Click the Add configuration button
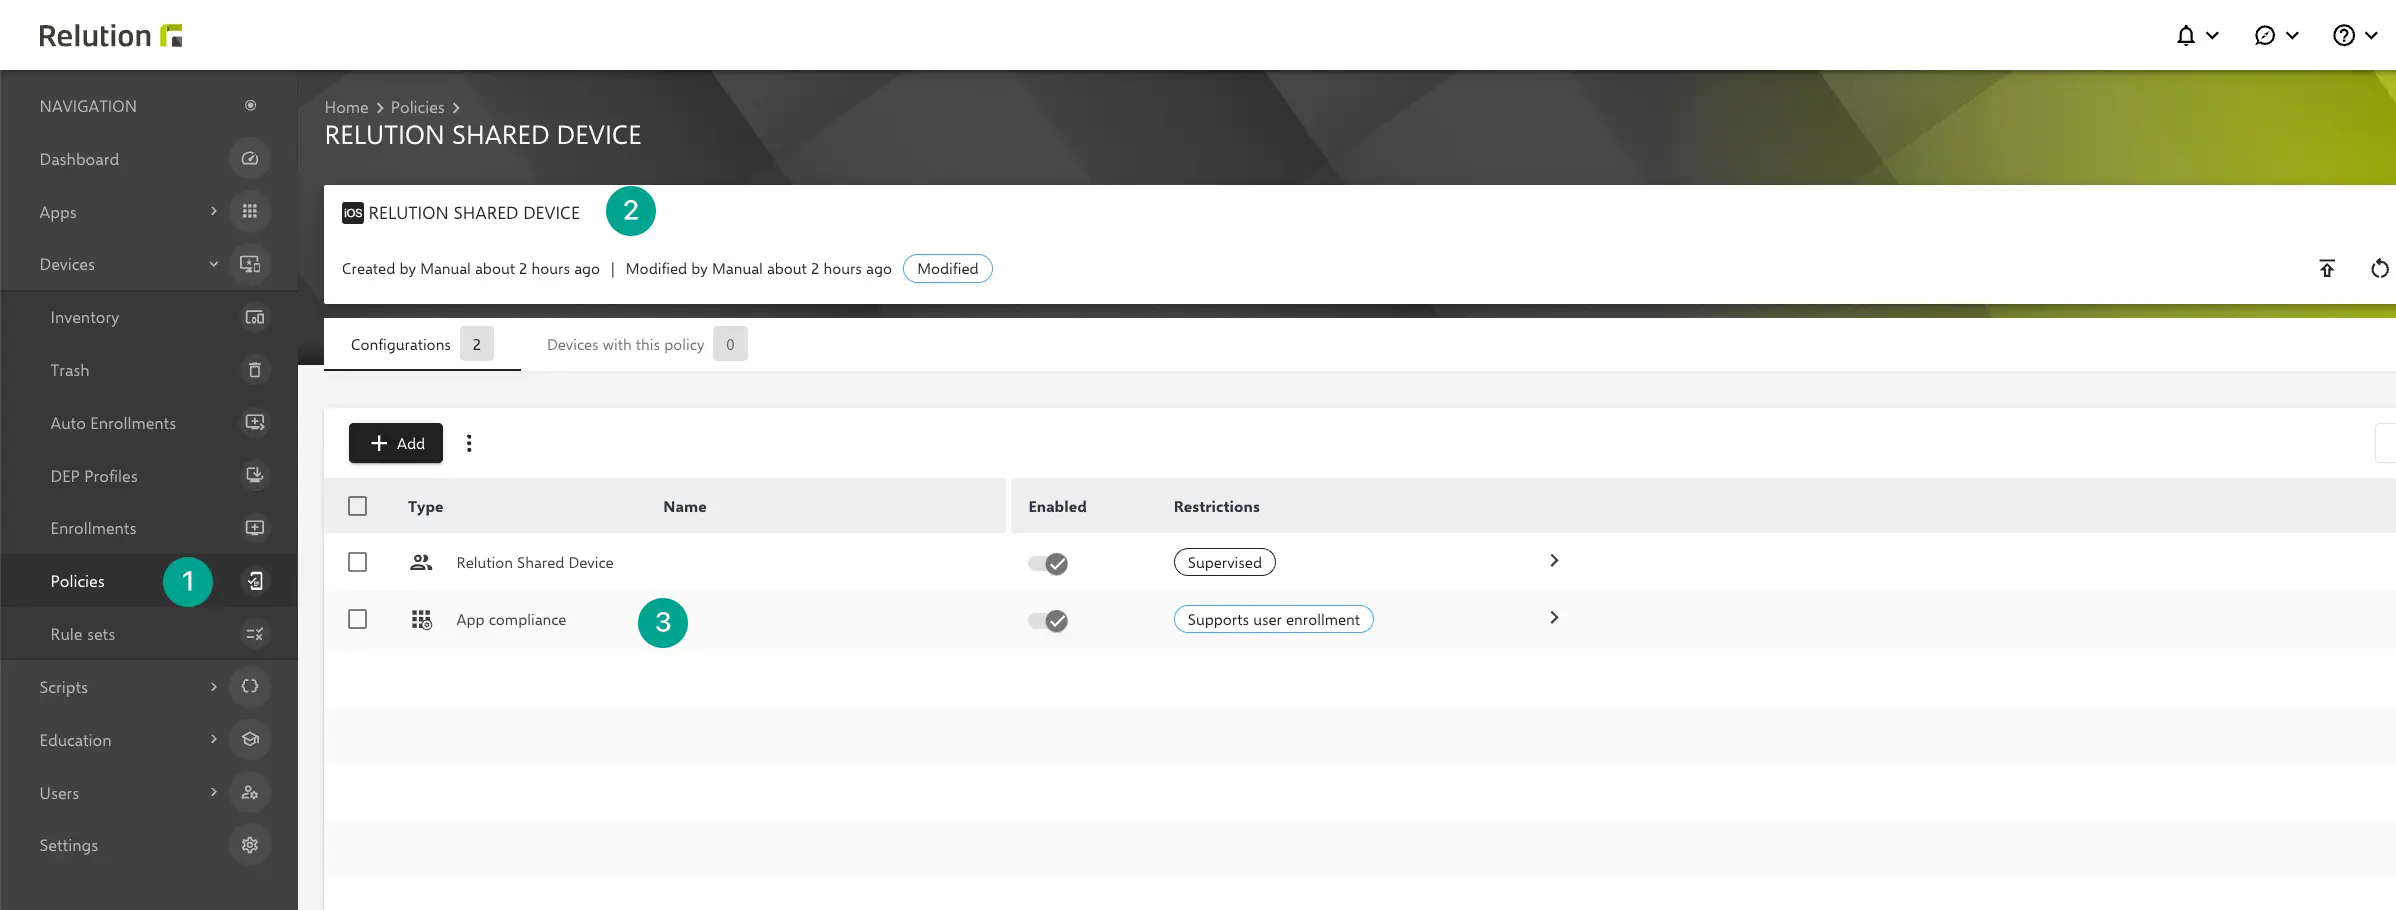The image size is (2396, 910). tap(396, 443)
